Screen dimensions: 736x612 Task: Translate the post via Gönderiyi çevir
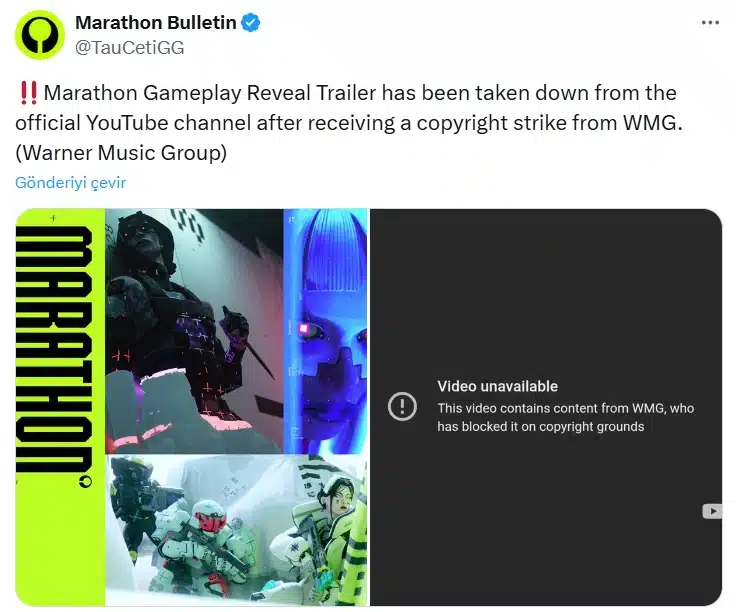pyautogui.click(x=70, y=183)
